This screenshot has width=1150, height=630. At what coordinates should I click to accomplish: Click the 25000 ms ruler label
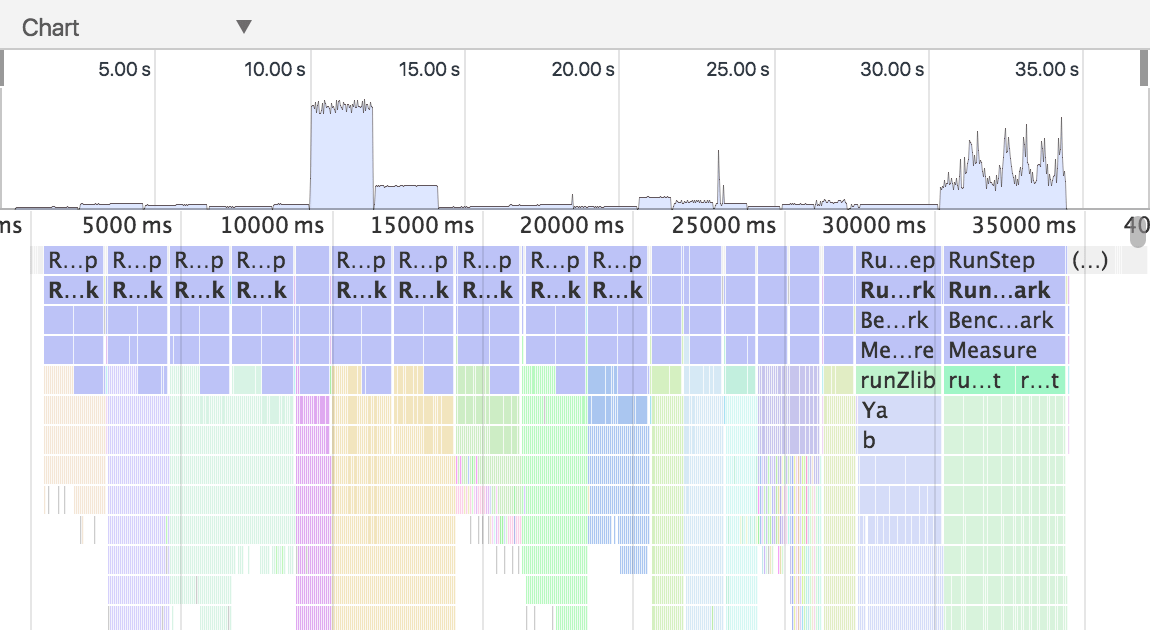point(724,225)
